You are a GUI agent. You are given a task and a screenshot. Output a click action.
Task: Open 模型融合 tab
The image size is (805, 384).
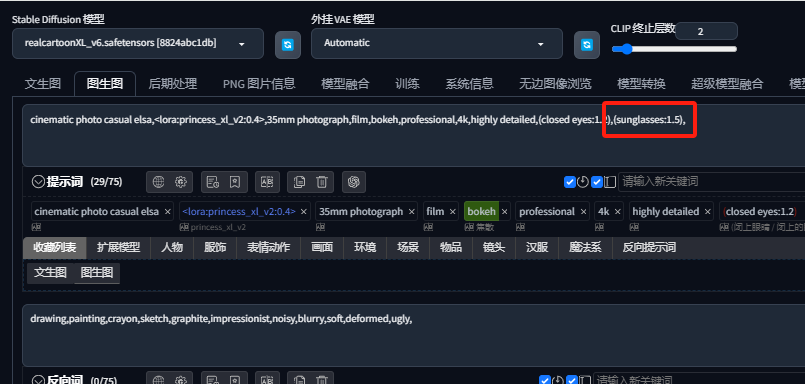345,84
